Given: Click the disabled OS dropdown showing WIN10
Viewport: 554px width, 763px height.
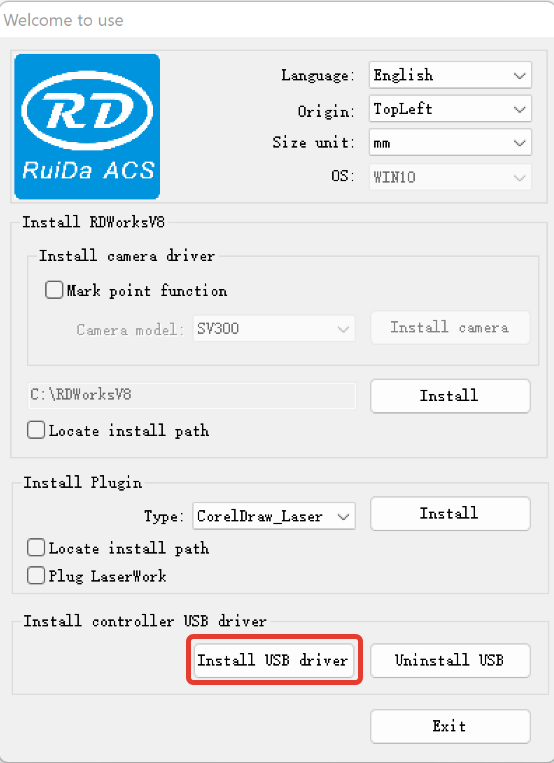Looking at the screenshot, I should (x=450, y=177).
